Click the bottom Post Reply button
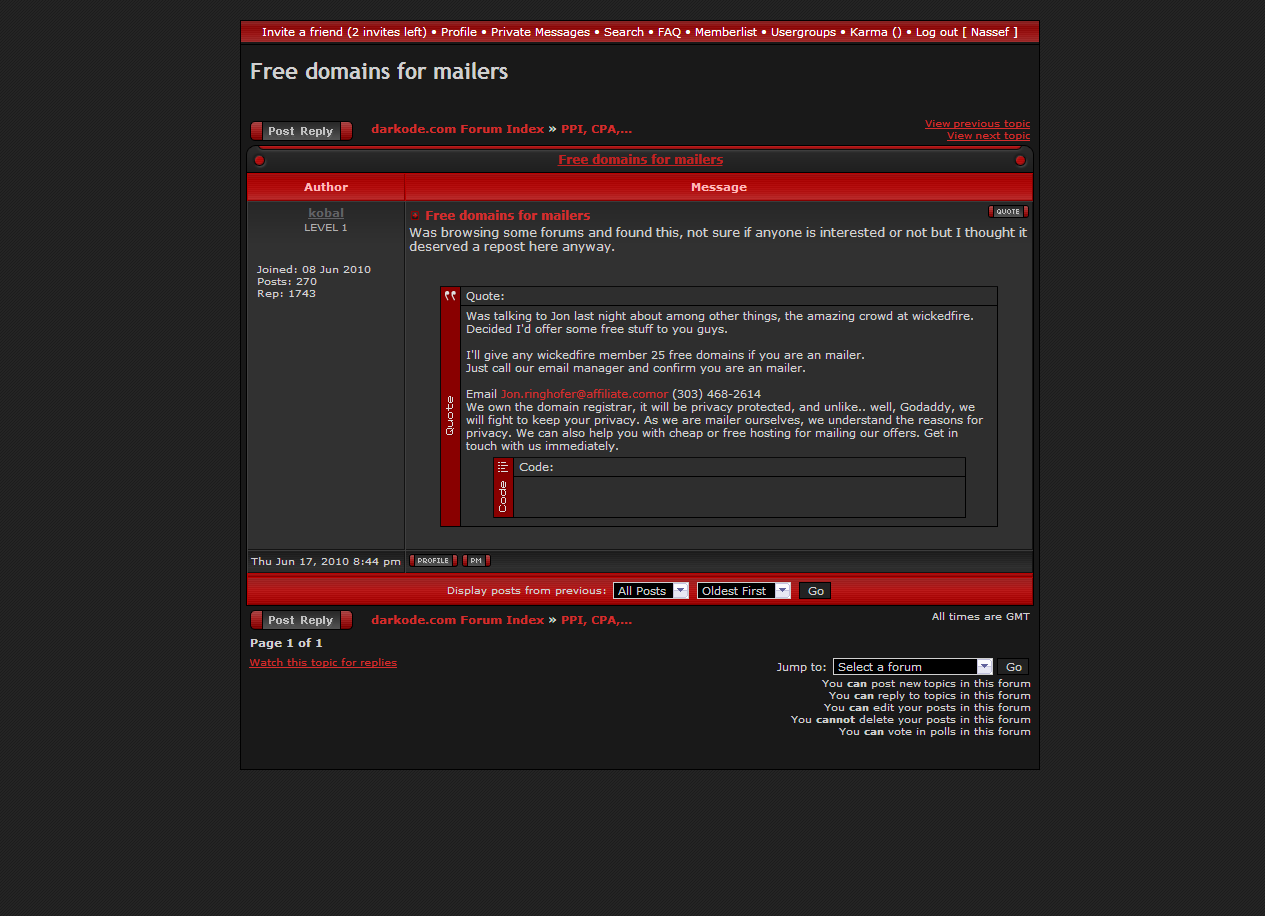This screenshot has width=1265, height=916. (x=301, y=620)
